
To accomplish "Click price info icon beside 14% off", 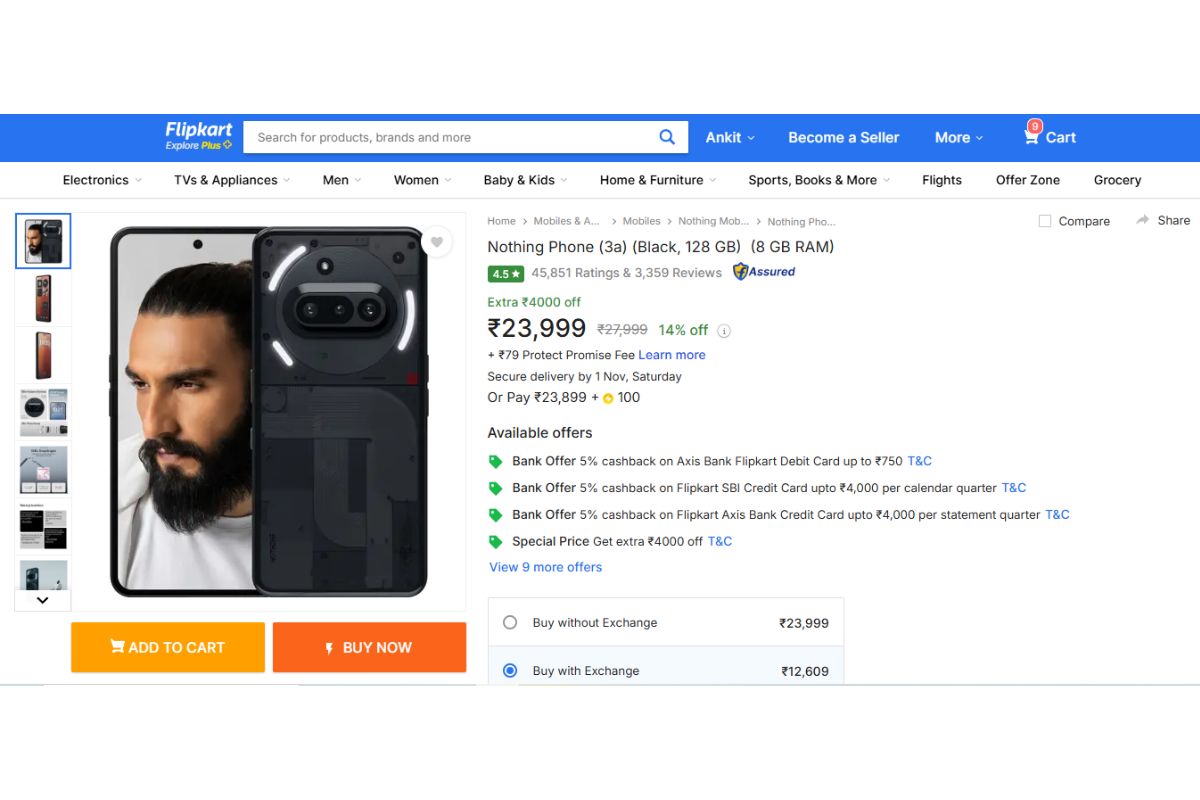I will [x=724, y=331].
